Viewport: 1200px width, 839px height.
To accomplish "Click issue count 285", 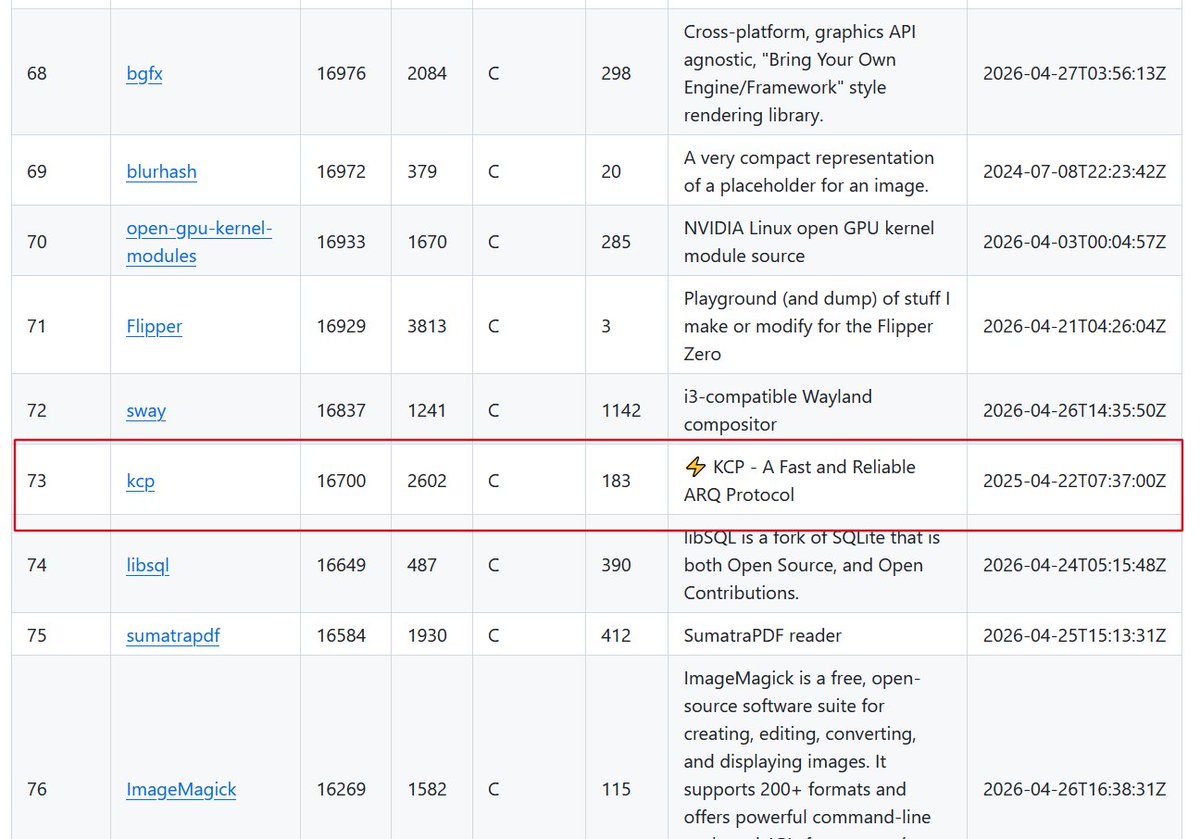I will [x=616, y=242].
